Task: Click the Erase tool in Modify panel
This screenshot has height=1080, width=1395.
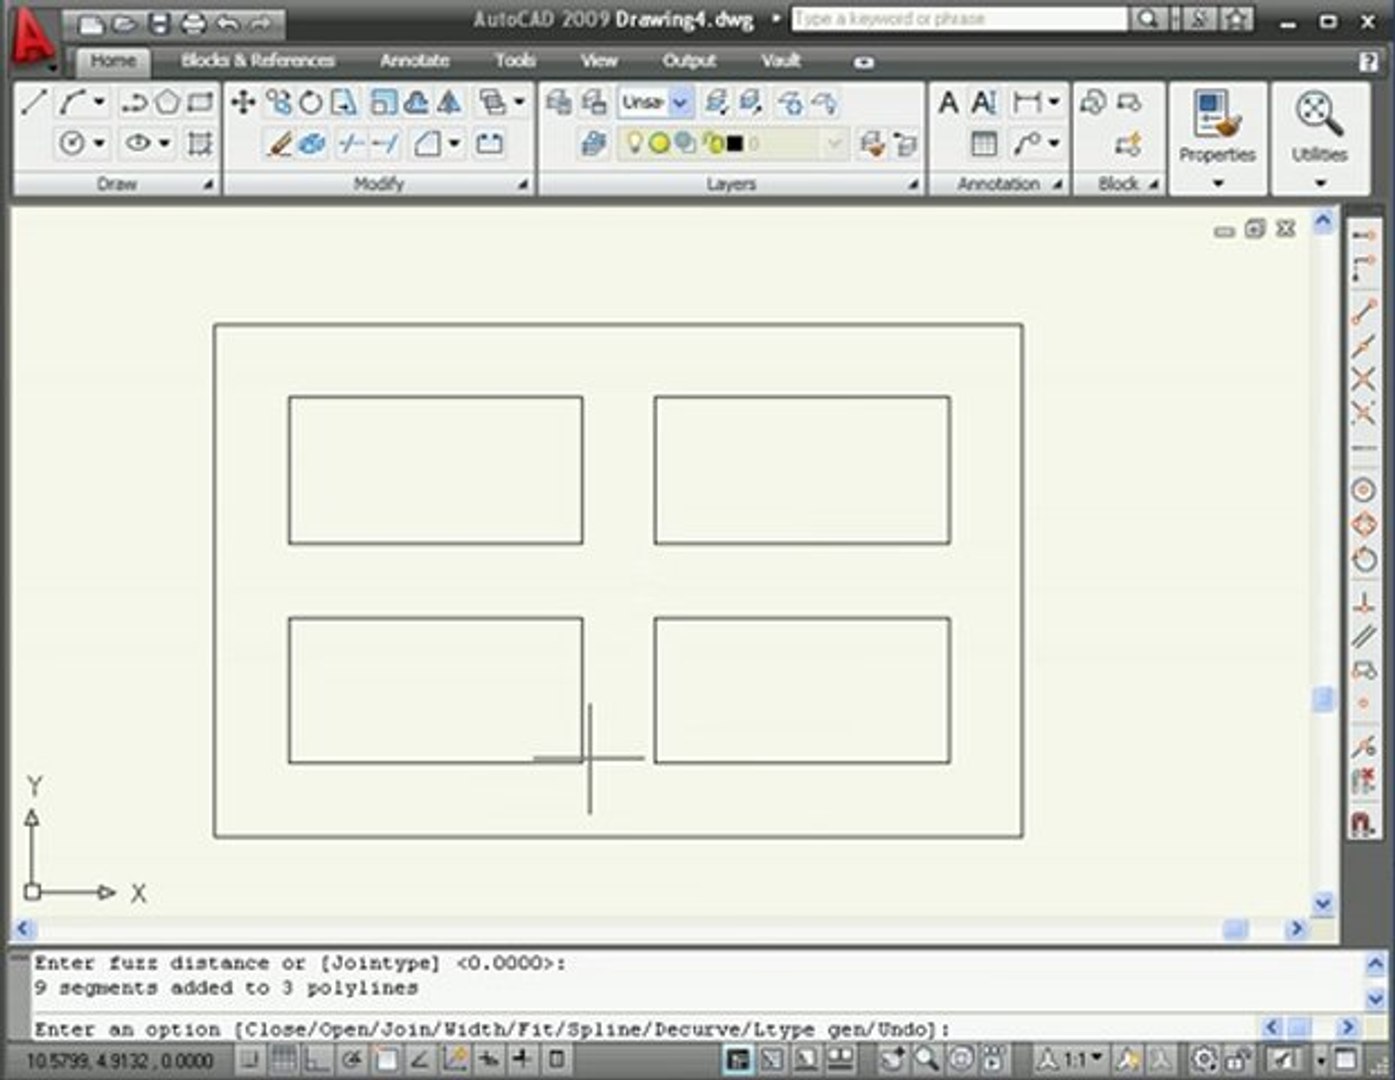Action: tap(279, 144)
